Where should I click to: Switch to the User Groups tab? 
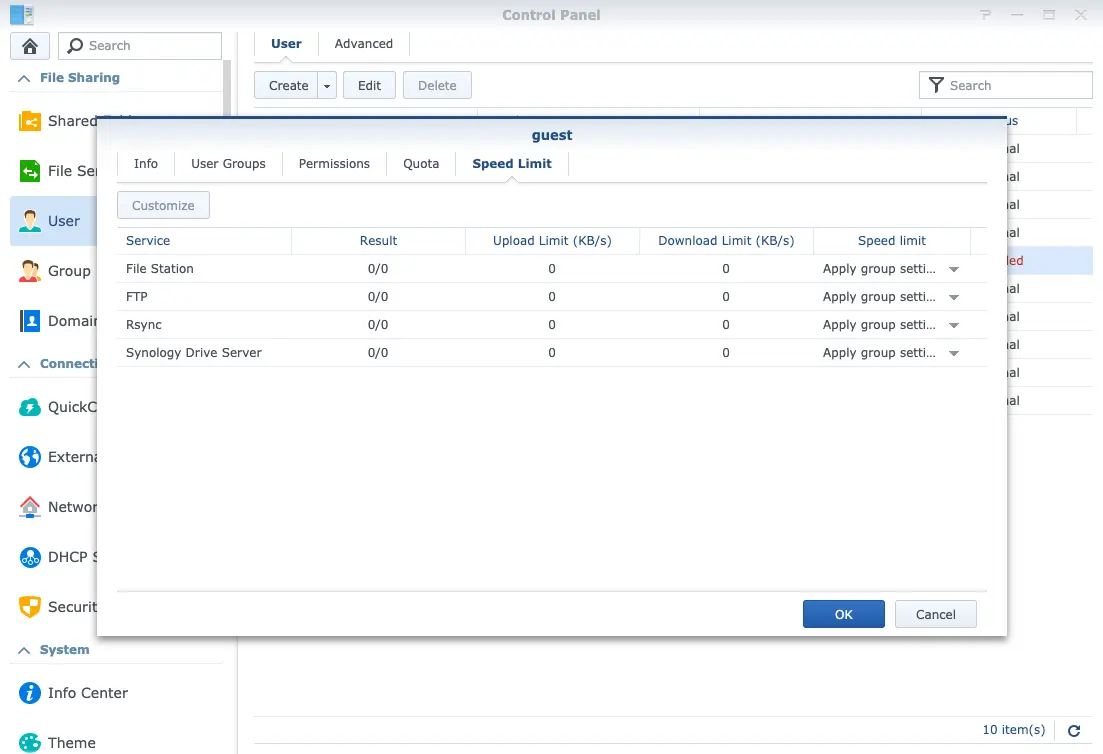229,164
